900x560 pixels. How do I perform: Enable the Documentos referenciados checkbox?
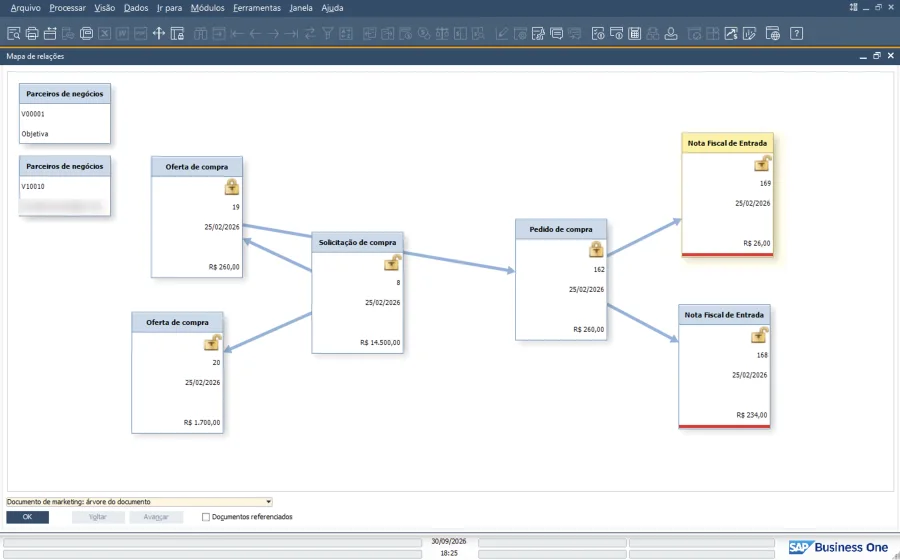pyautogui.click(x=205, y=517)
